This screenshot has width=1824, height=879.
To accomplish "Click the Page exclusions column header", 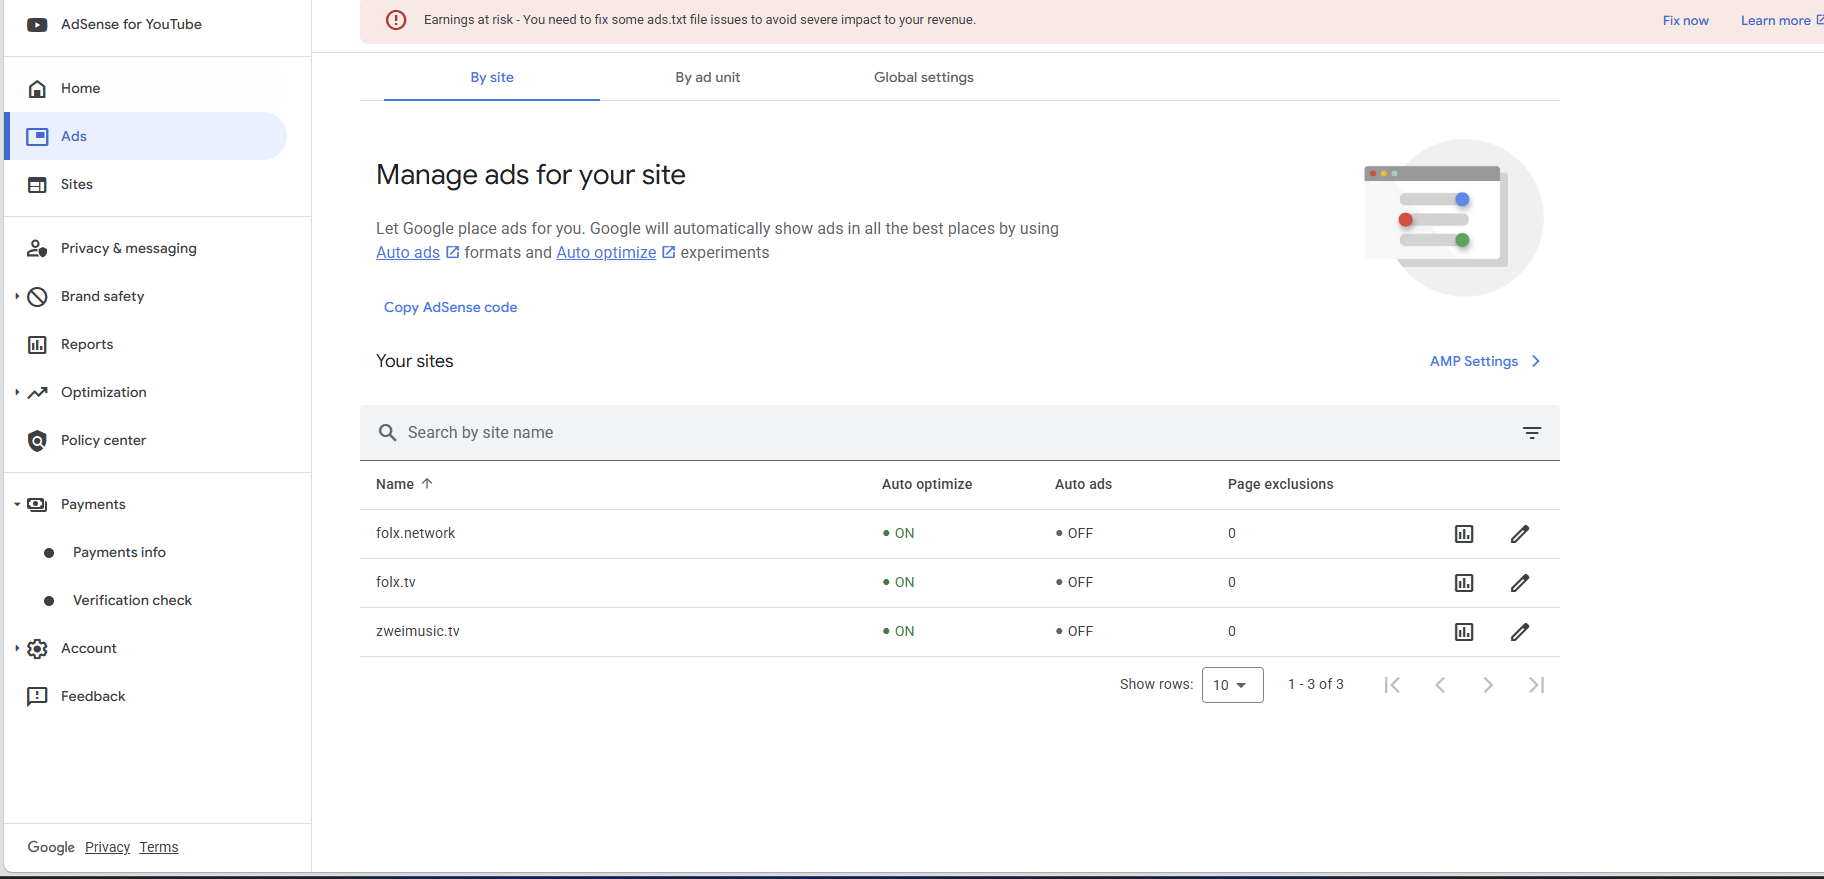I will pos(1281,485).
